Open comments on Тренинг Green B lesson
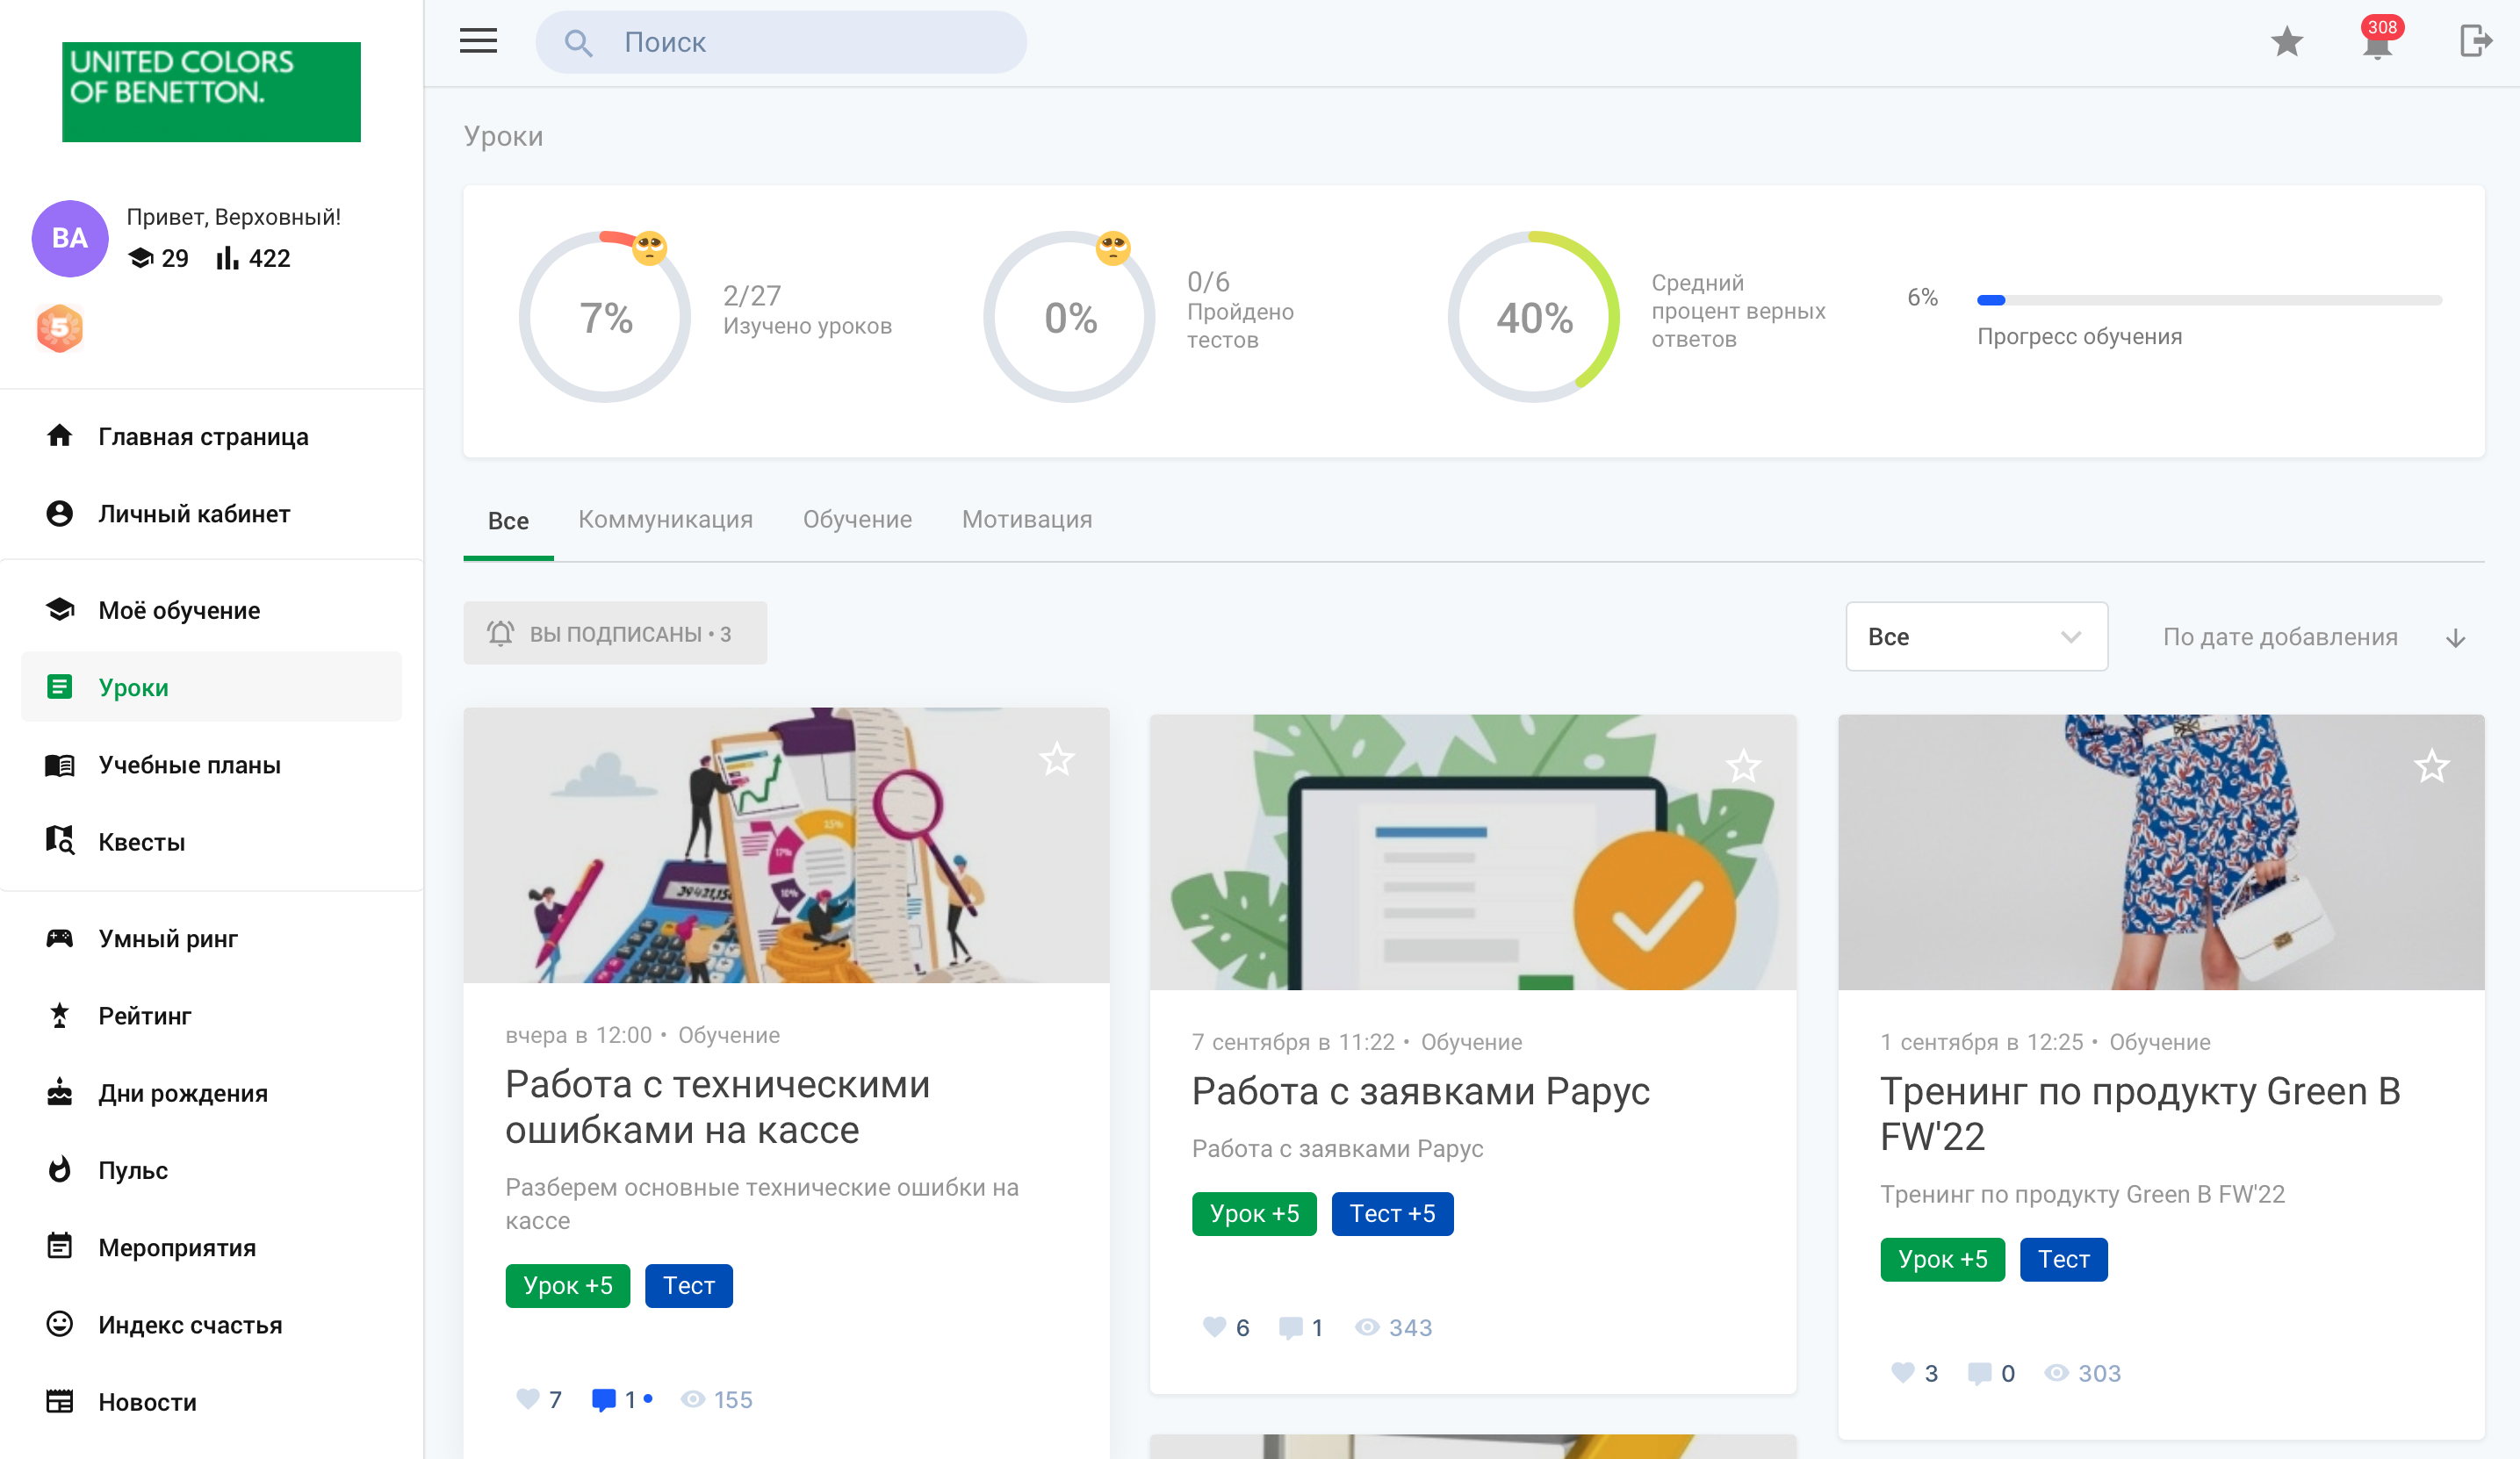Screen dimensions: 2520x1459 tap(1979, 1373)
